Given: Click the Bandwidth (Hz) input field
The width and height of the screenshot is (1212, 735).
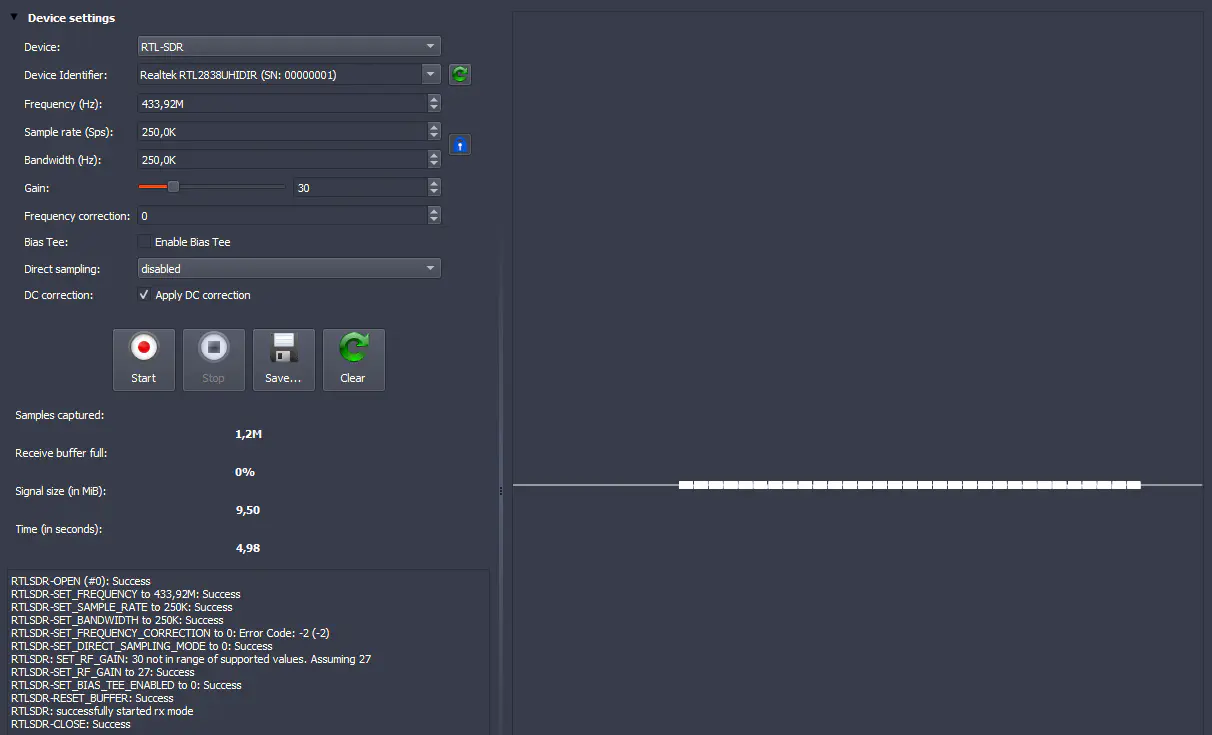Looking at the screenshot, I should point(280,159).
